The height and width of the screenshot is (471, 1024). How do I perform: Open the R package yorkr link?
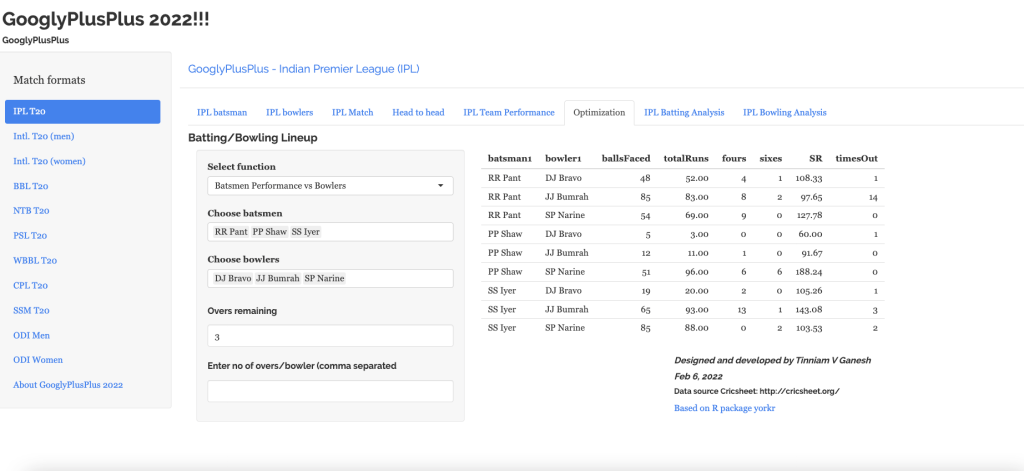click(x=724, y=408)
